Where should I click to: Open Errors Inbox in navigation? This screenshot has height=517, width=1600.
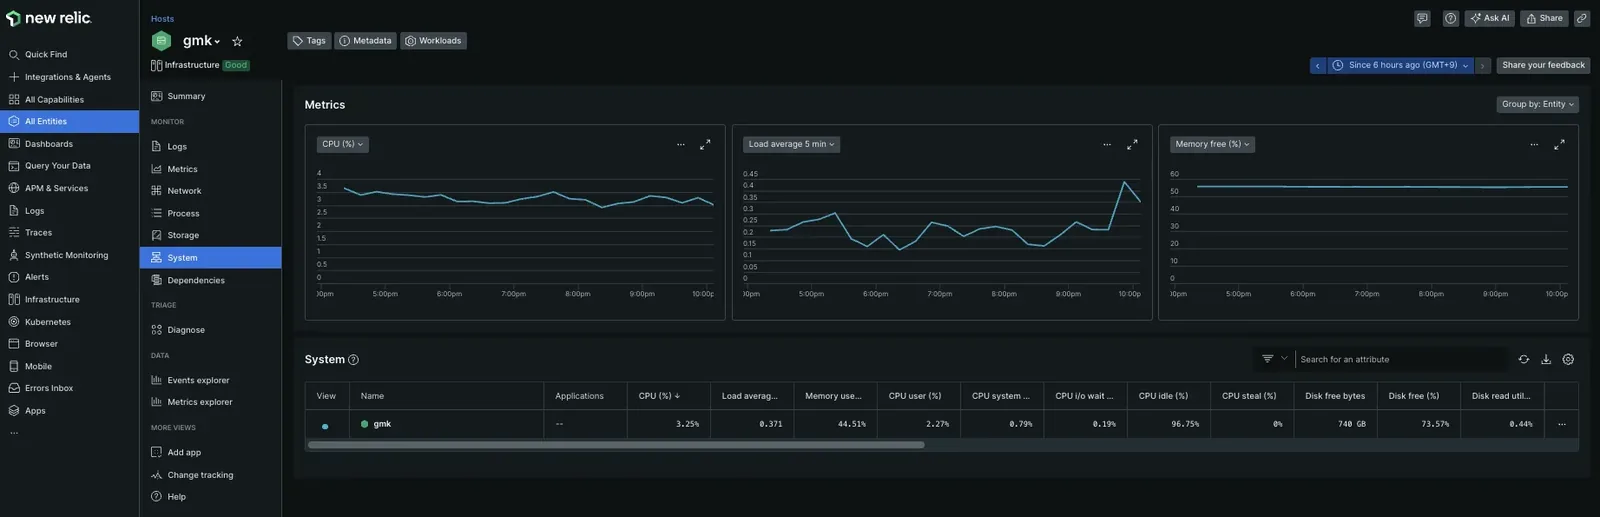(49, 388)
